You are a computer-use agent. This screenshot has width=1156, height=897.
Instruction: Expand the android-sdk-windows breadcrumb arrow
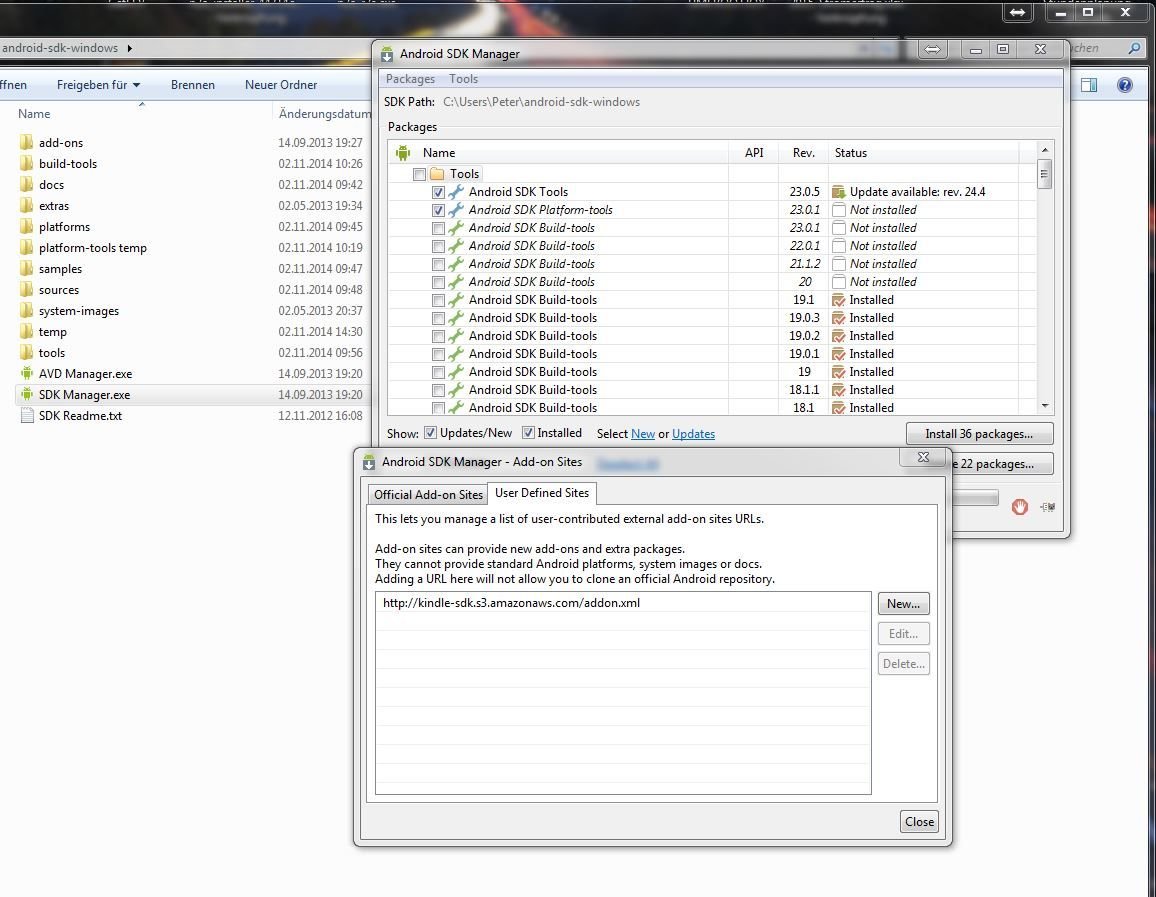pyautogui.click(x=130, y=48)
